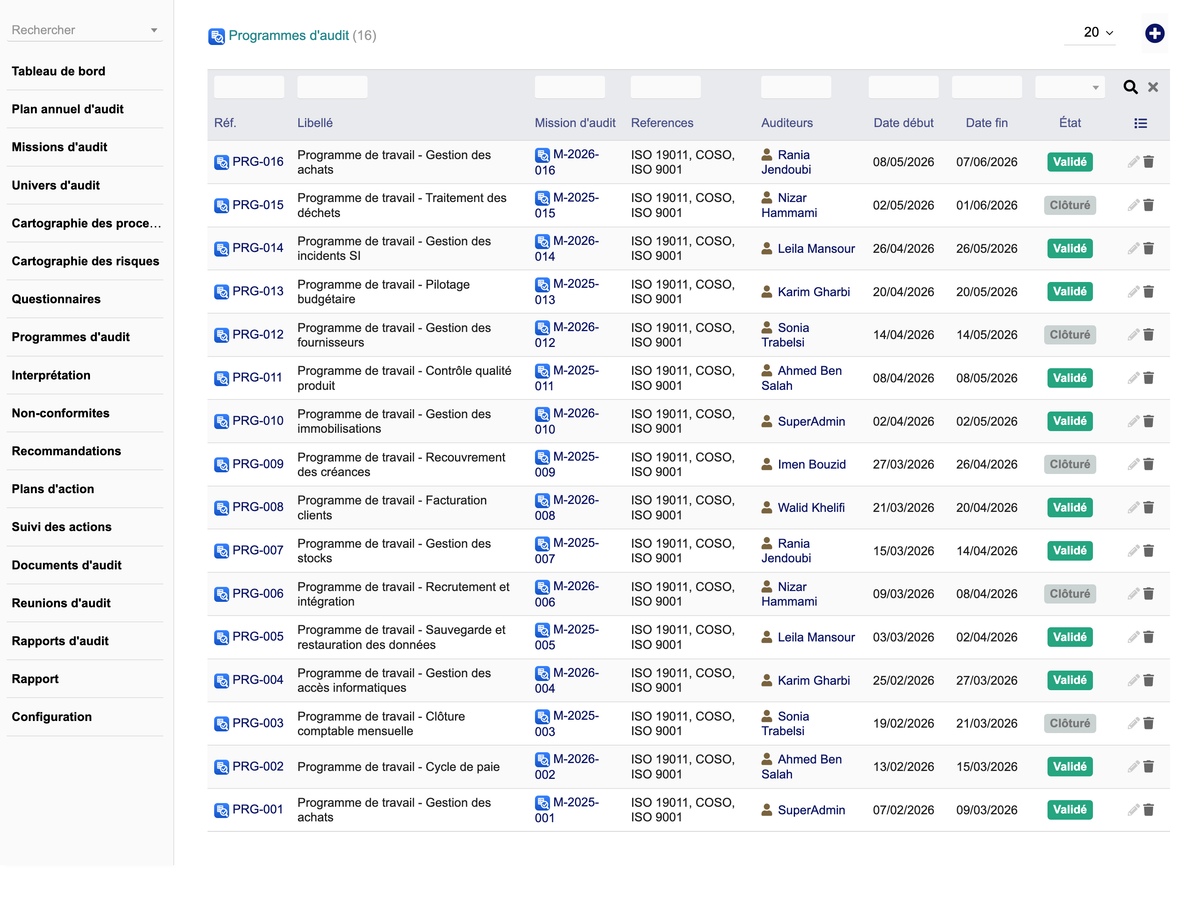The image size is (1200, 898).
Task: Open Questionnaires menu item
Action: (x=56, y=299)
